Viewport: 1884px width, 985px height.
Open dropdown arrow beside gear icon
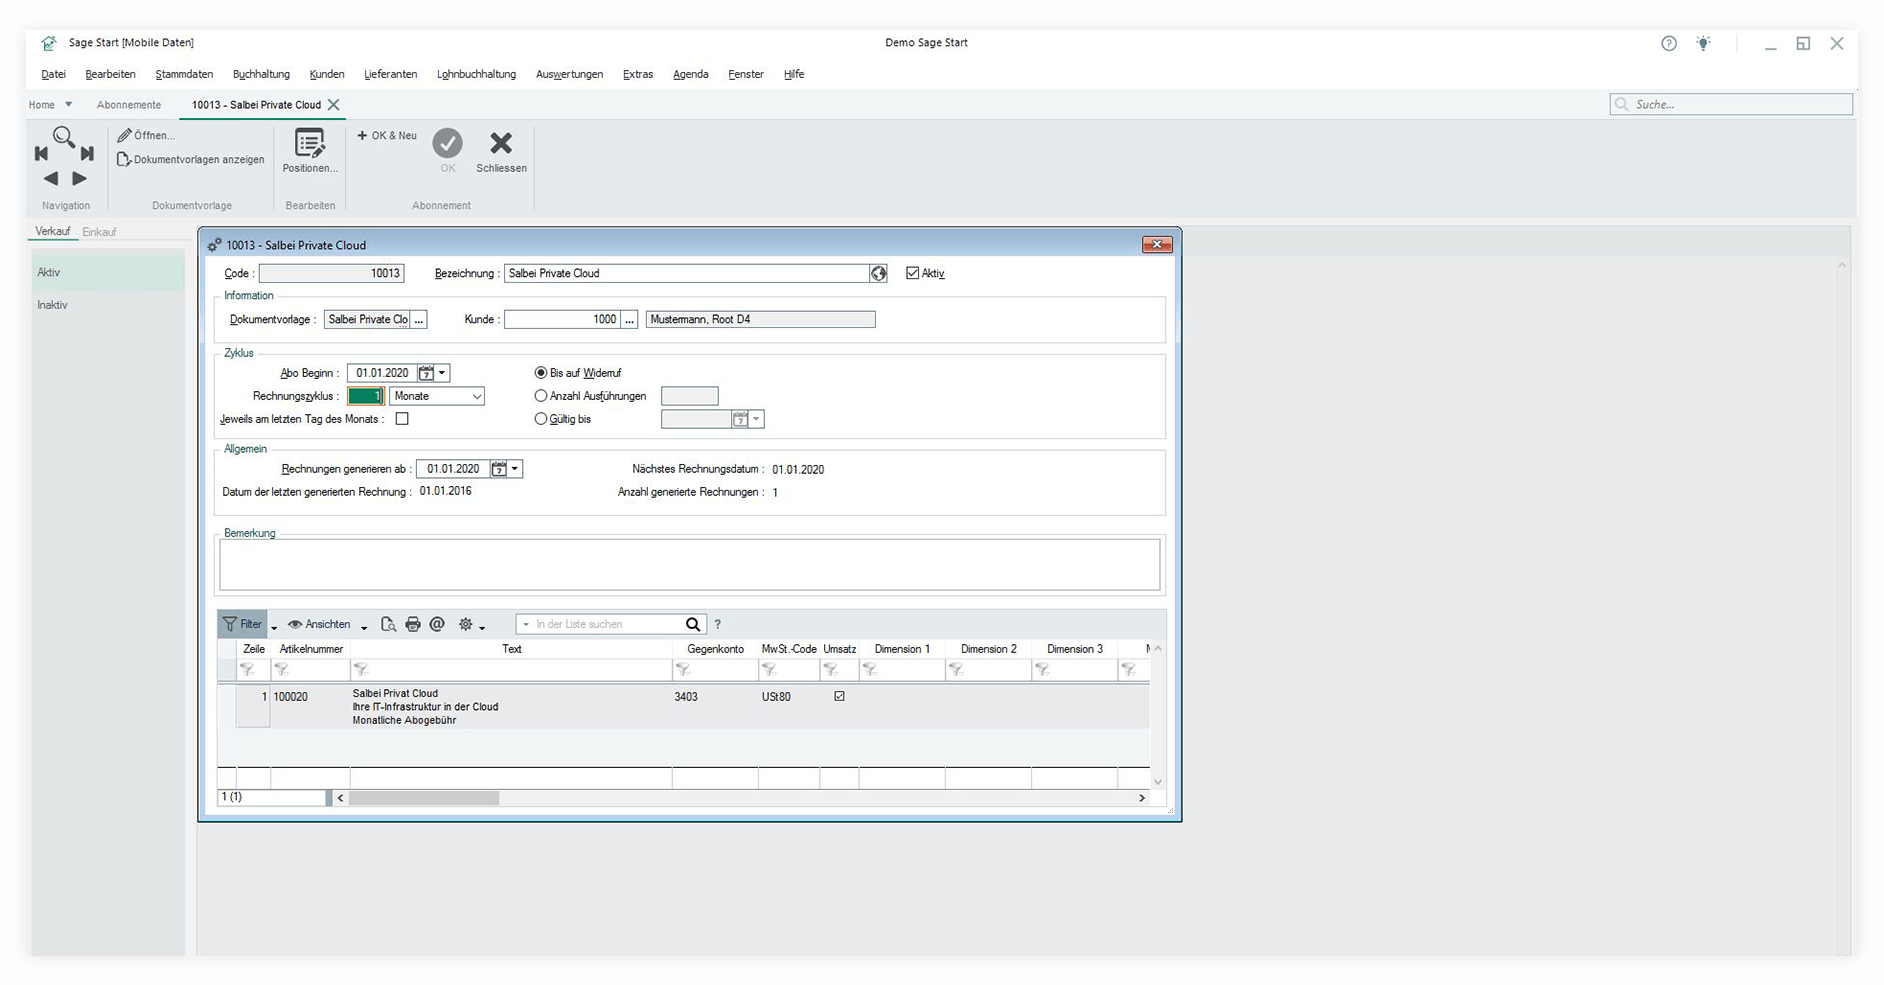point(482,627)
